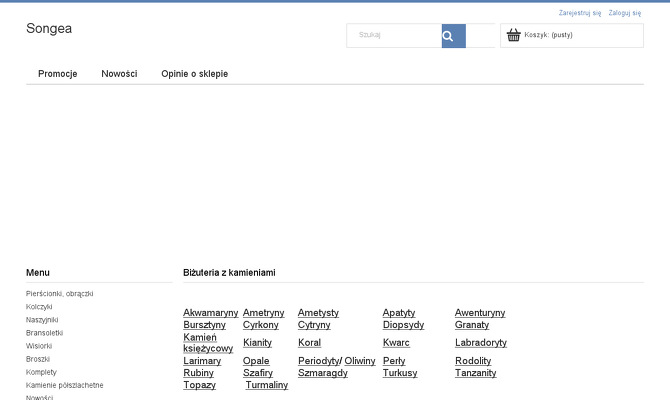Viewport: 670px width, 400px height.
Task: Open the Awenturyny link
Action: click(480, 313)
